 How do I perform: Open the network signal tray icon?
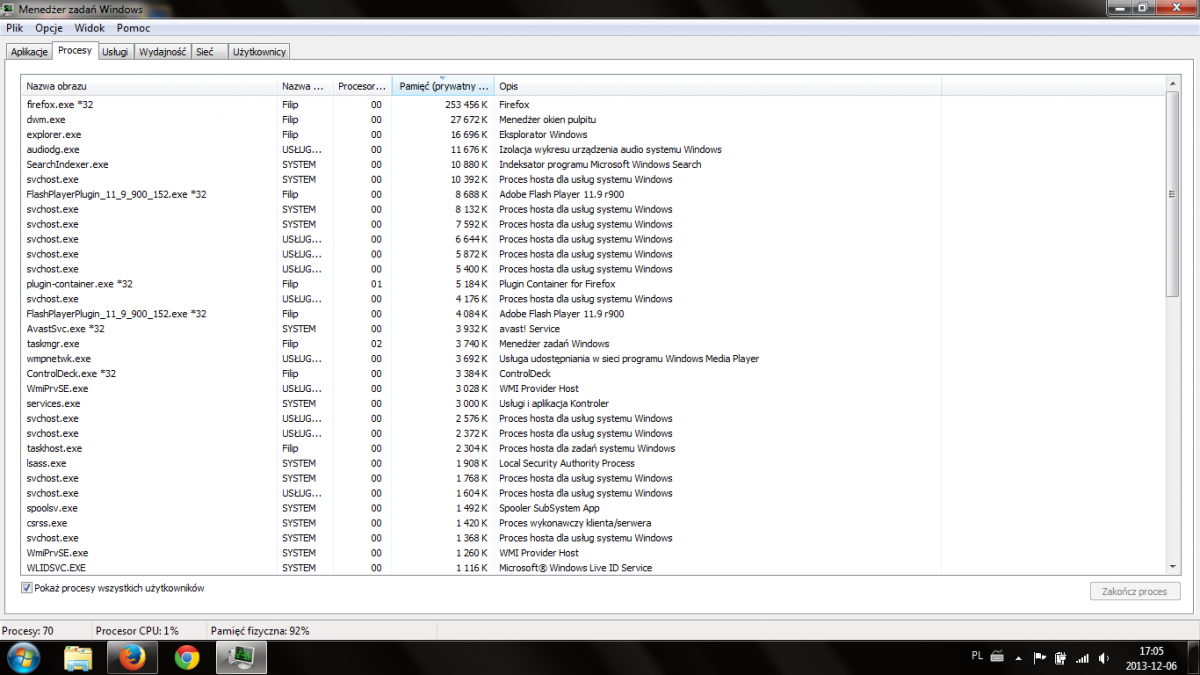1081,658
